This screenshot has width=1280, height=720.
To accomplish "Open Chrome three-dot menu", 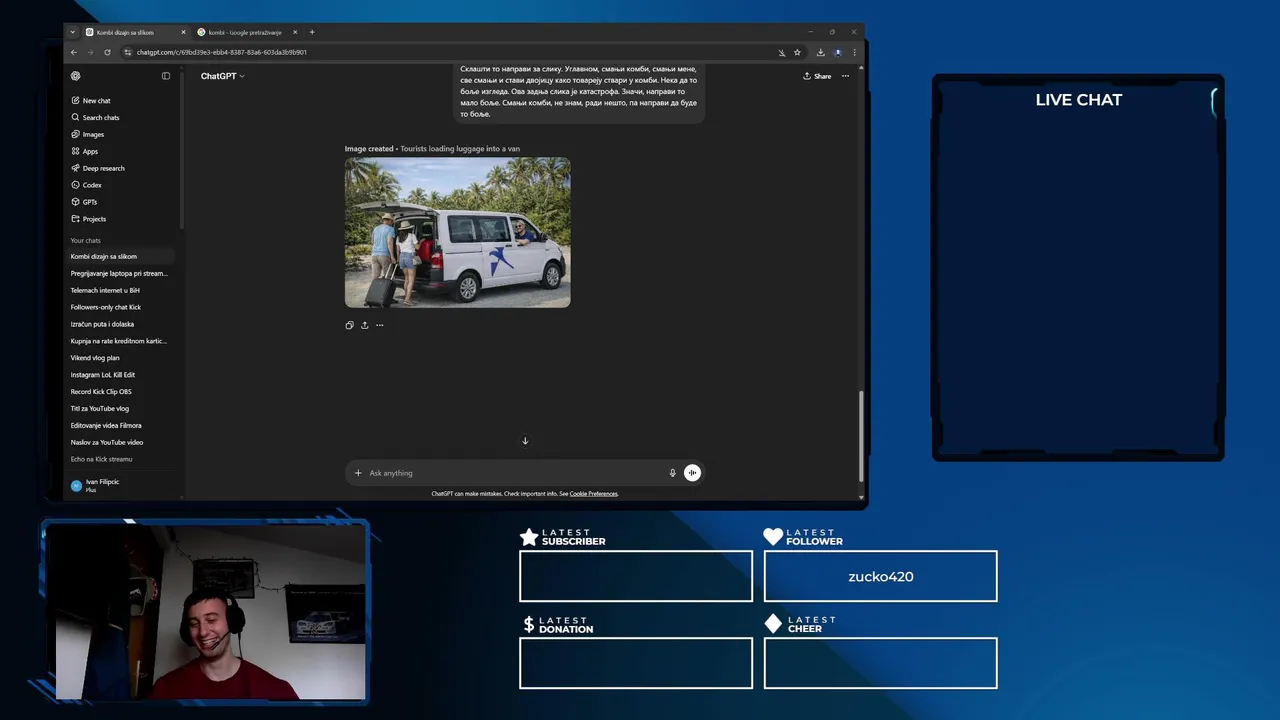I will click(854, 52).
